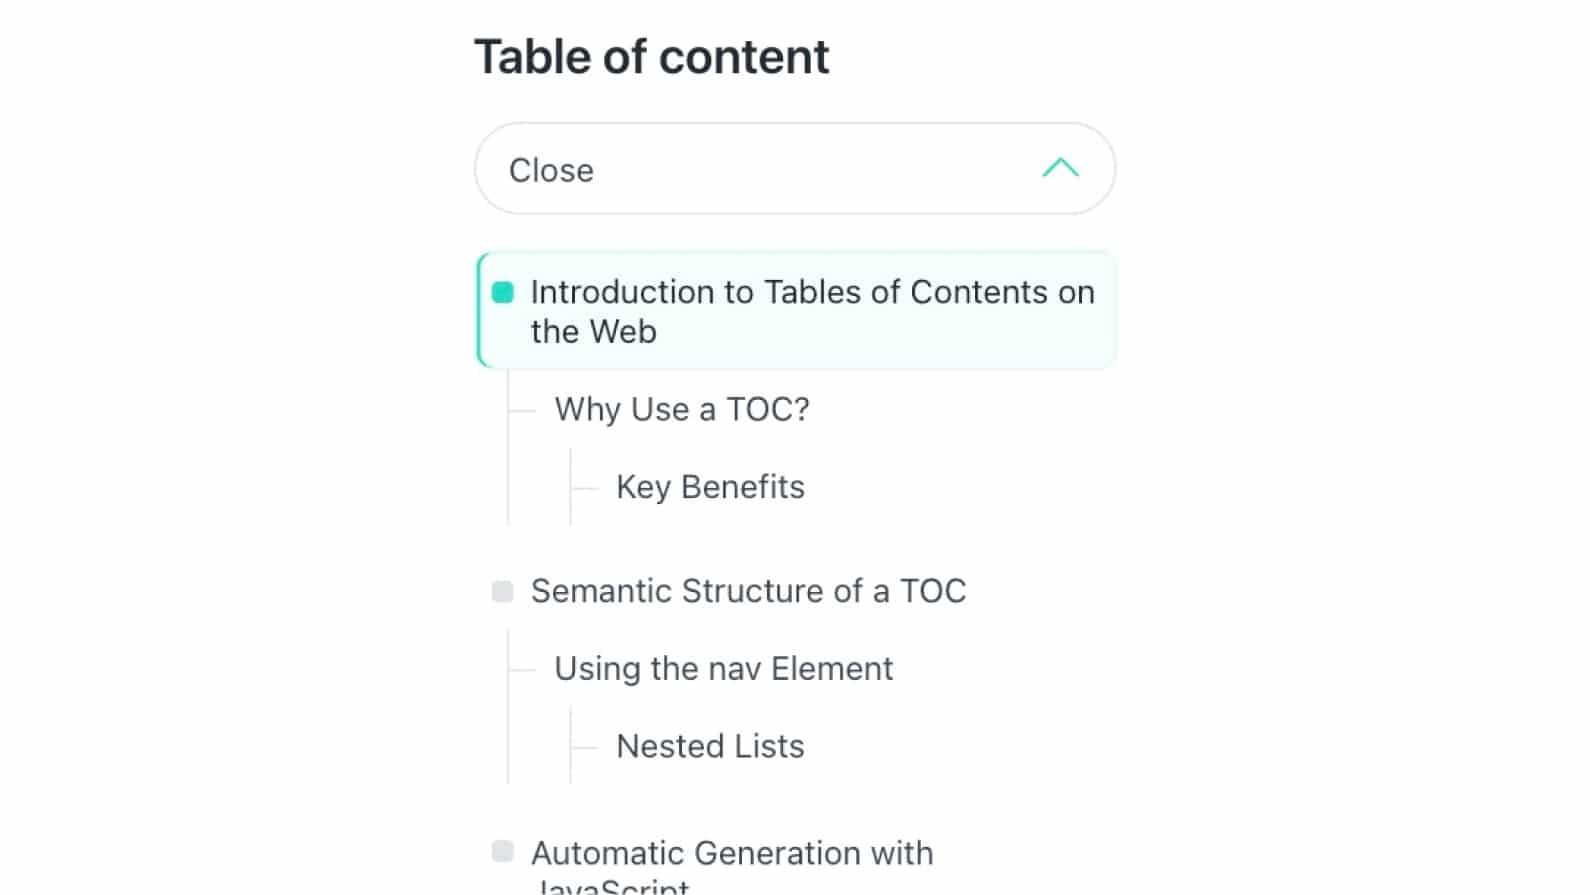Click gray bullet beside Automatic Generation
The width and height of the screenshot is (1590, 895).
(x=503, y=851)
